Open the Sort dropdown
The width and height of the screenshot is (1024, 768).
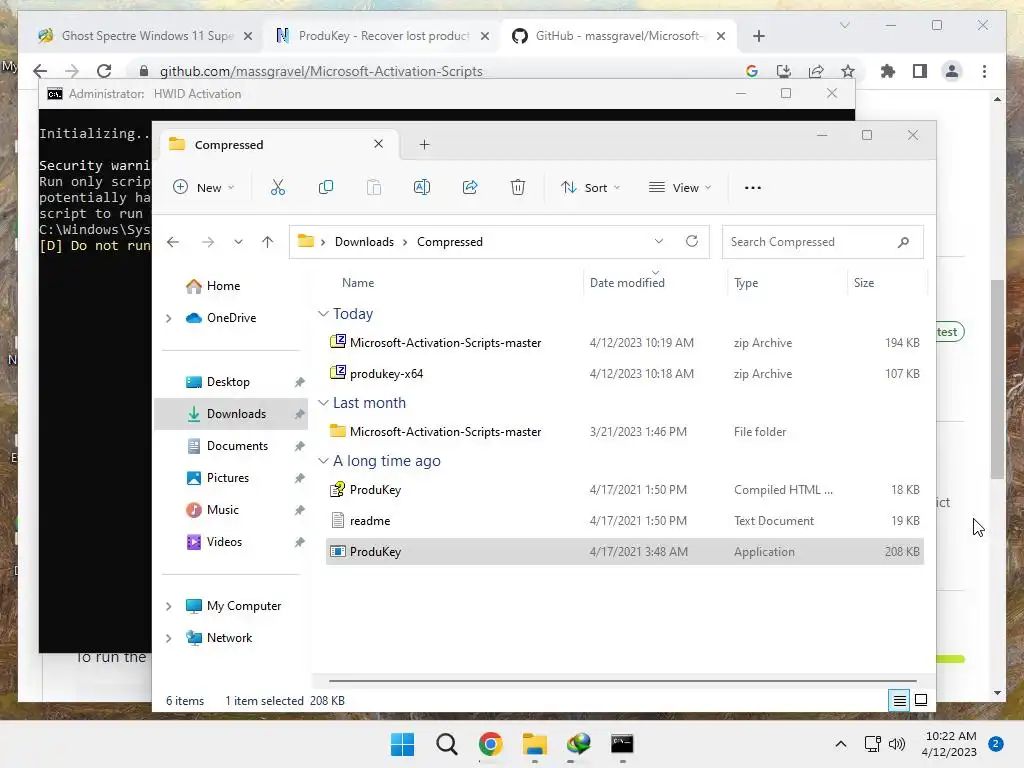(x=590, y=187)
